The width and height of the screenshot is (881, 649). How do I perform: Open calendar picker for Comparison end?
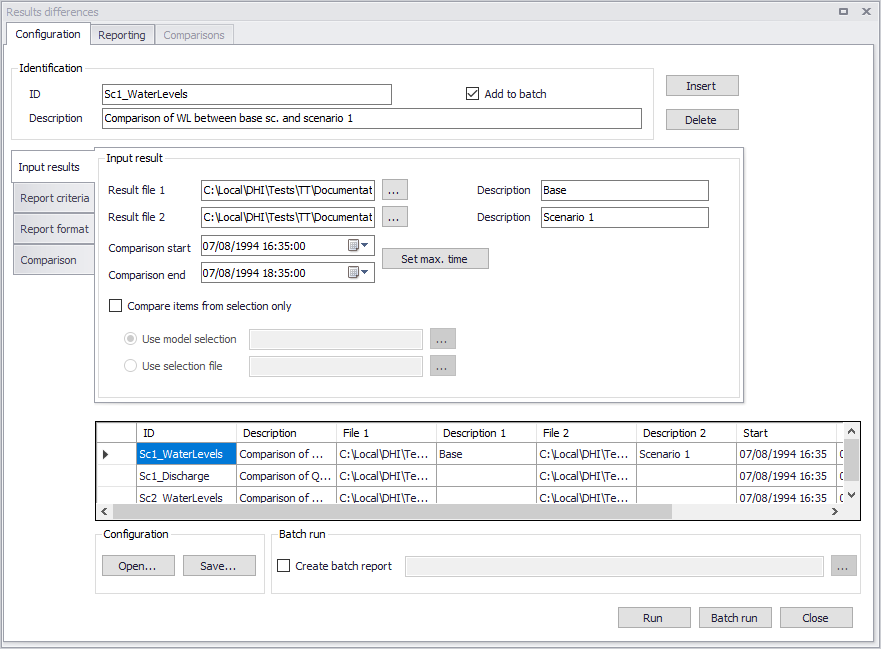click(x=353, y=273)
